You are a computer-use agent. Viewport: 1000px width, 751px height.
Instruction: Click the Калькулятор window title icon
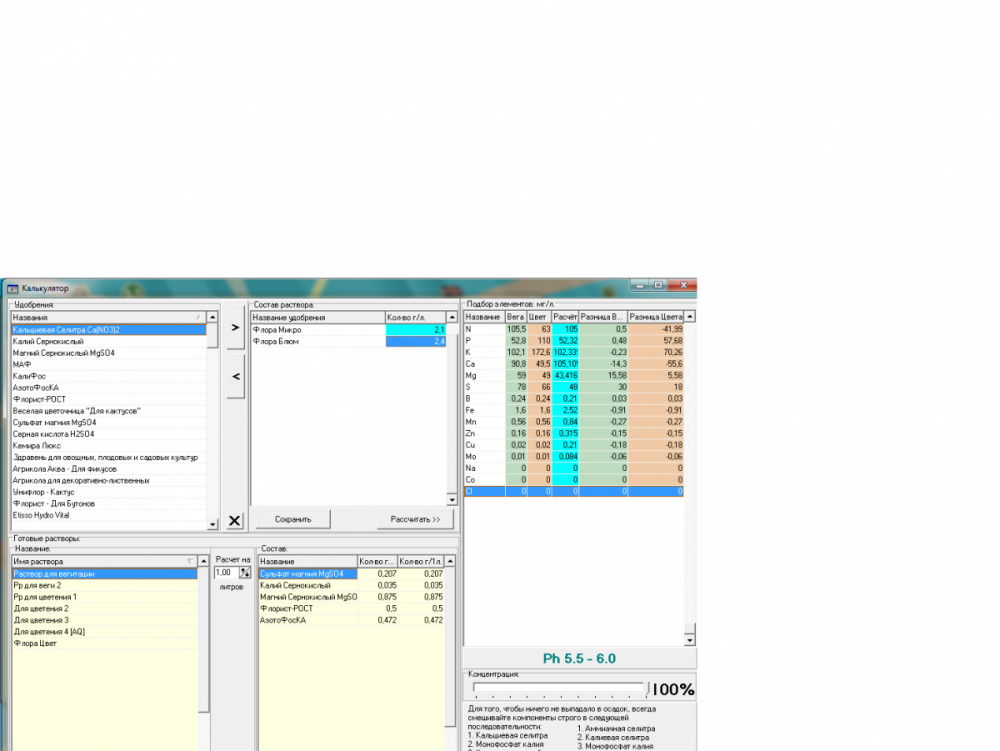12,289
